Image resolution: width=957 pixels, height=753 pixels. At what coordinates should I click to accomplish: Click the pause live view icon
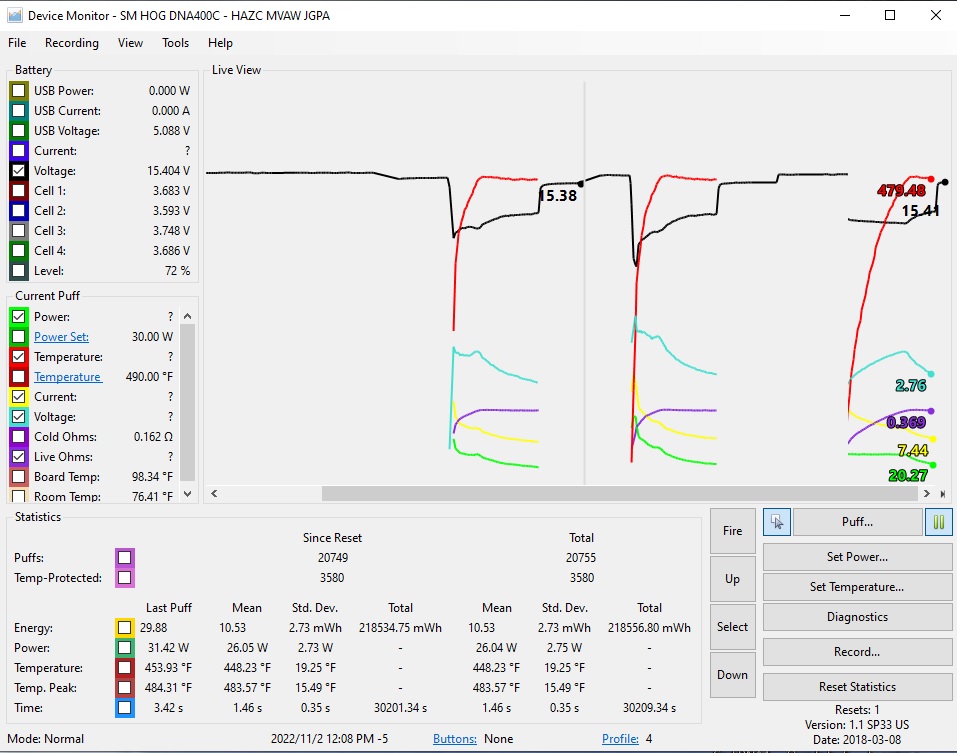[x=938, y=521]
